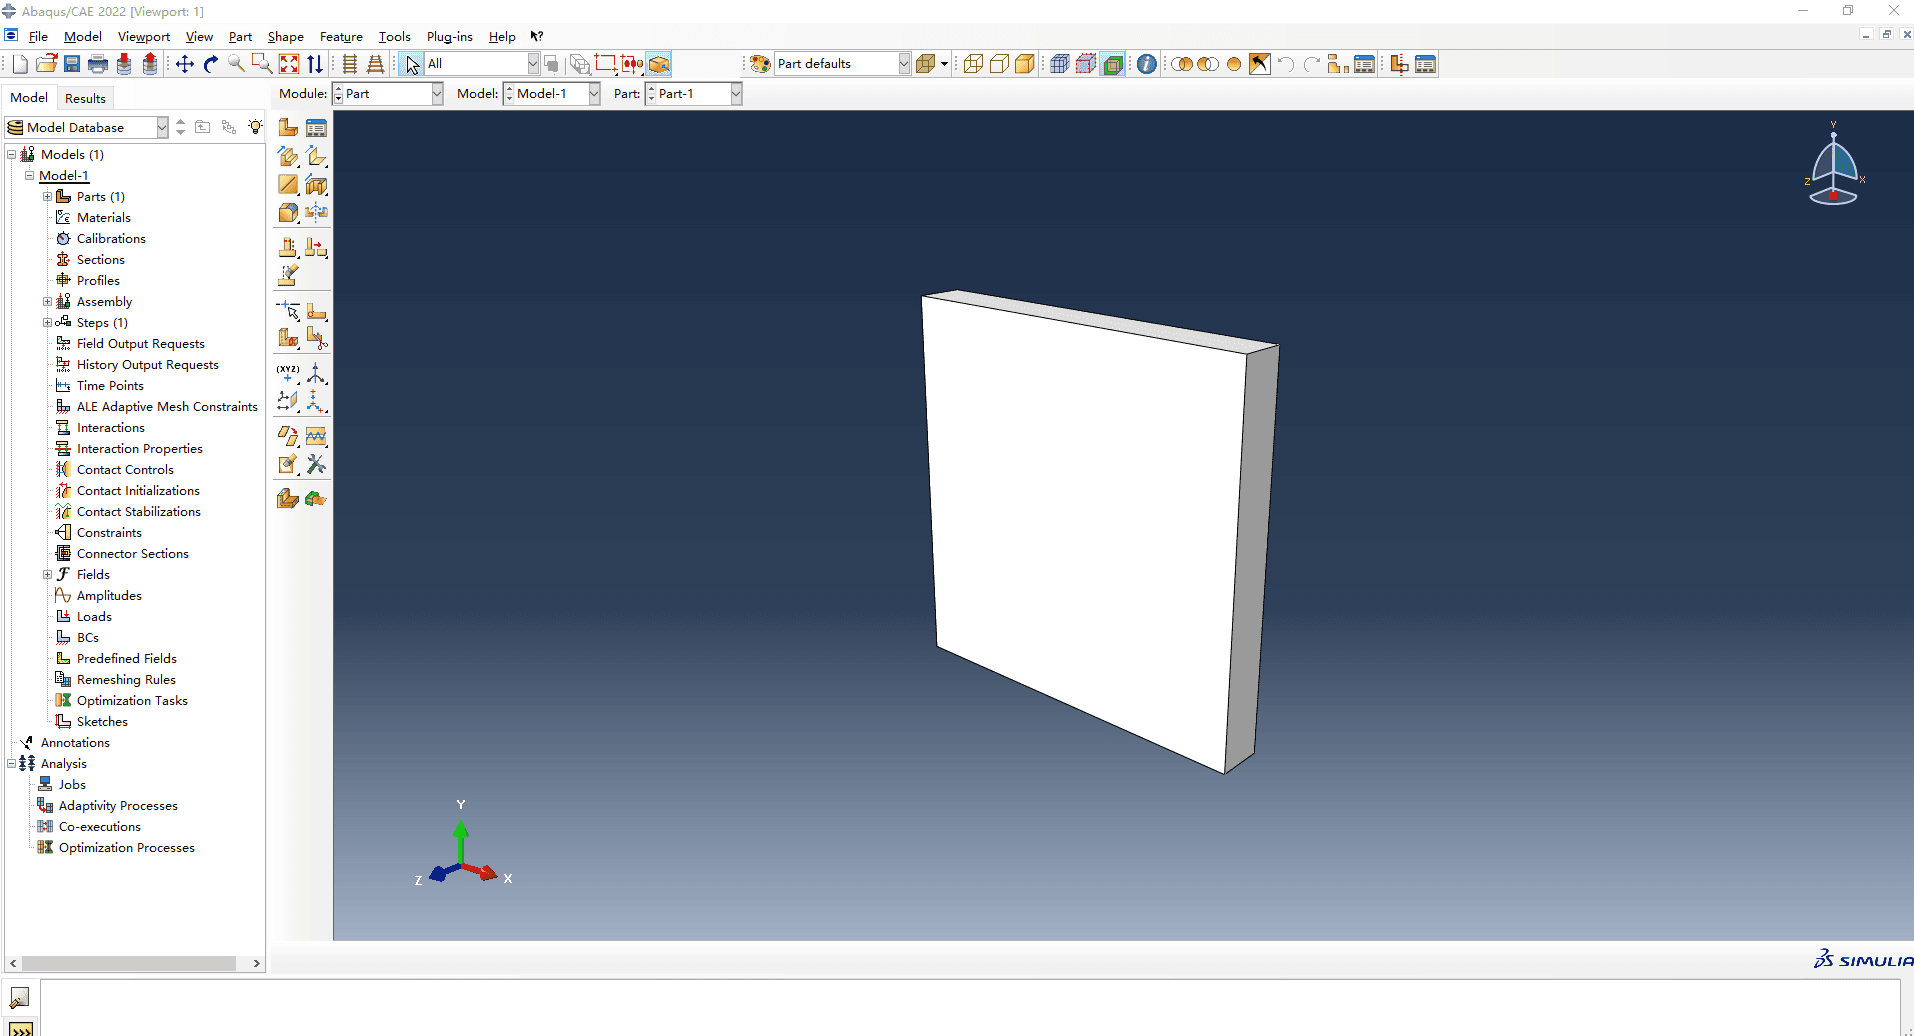1914x1036 pixels.
Task: Open the Part Manager
Action: pos(316,127)
